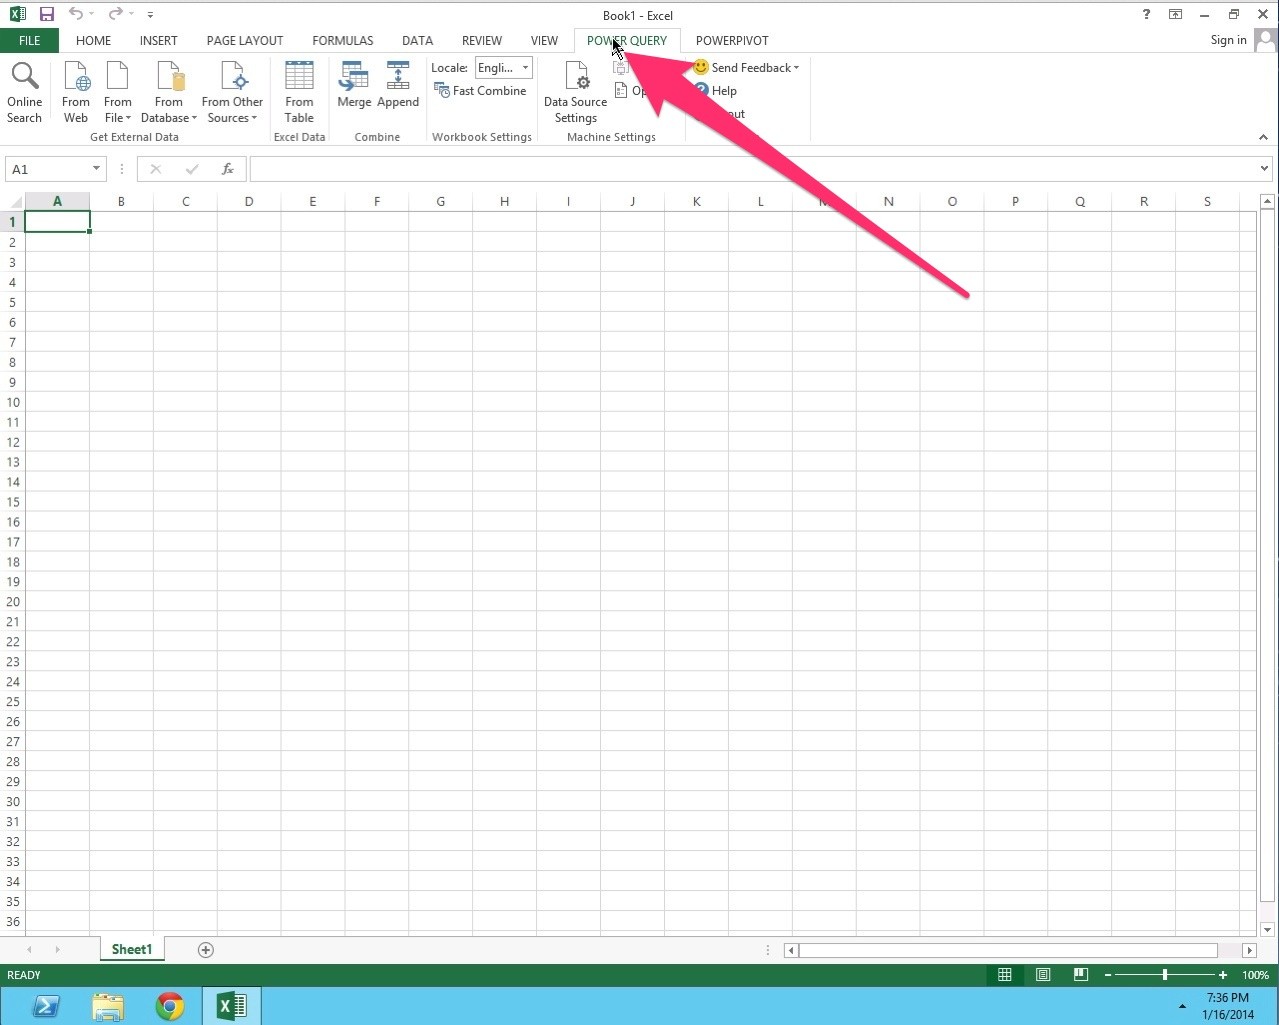Image resolution: width=1279 pixels, height=1025 pixels.
Task: Switch to the DATA tab
Action: (417, 41)
